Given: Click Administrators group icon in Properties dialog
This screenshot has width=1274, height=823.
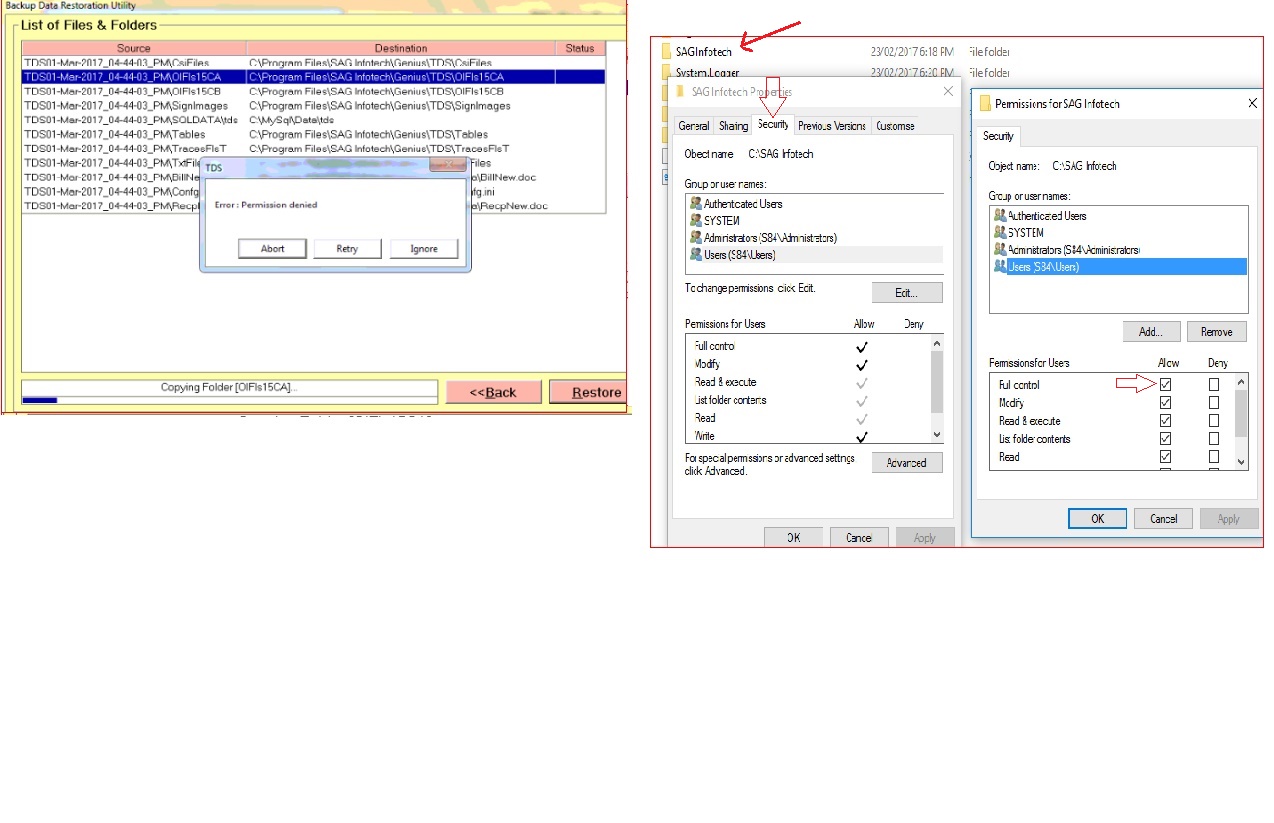Looking at the screenshot, I should pyautogui.click(x=695, y=238).
